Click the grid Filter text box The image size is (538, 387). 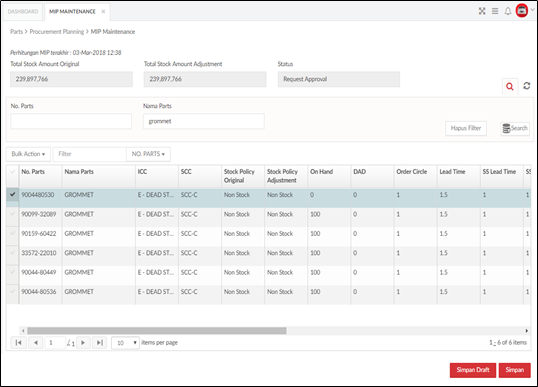click(90, 154)
